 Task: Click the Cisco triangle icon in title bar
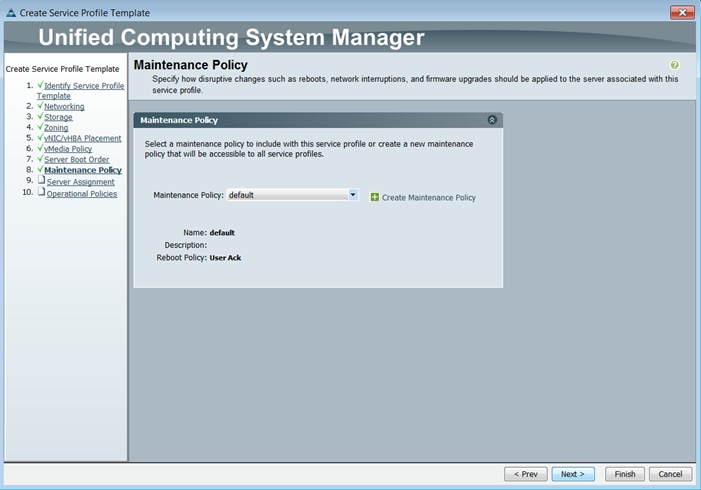click(11, 13)
